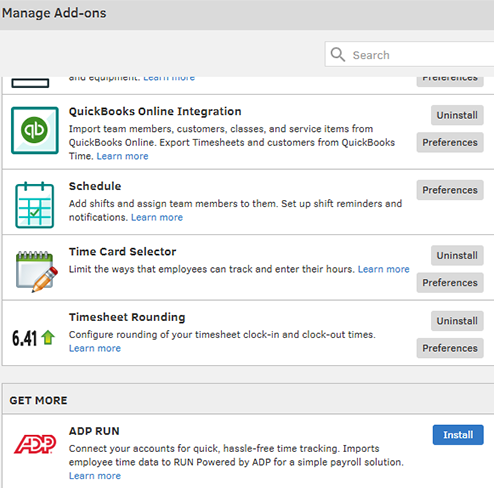Screen dimensions: 494x488
Task: Uninstall QuickBooks Online Integration
Action: [457, 115]
